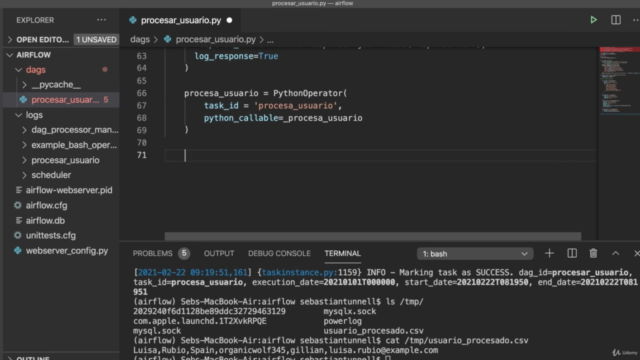Screen dimensions: 640x360
Task: Open webserver_config.py file
Action: [x=67, y=251]
